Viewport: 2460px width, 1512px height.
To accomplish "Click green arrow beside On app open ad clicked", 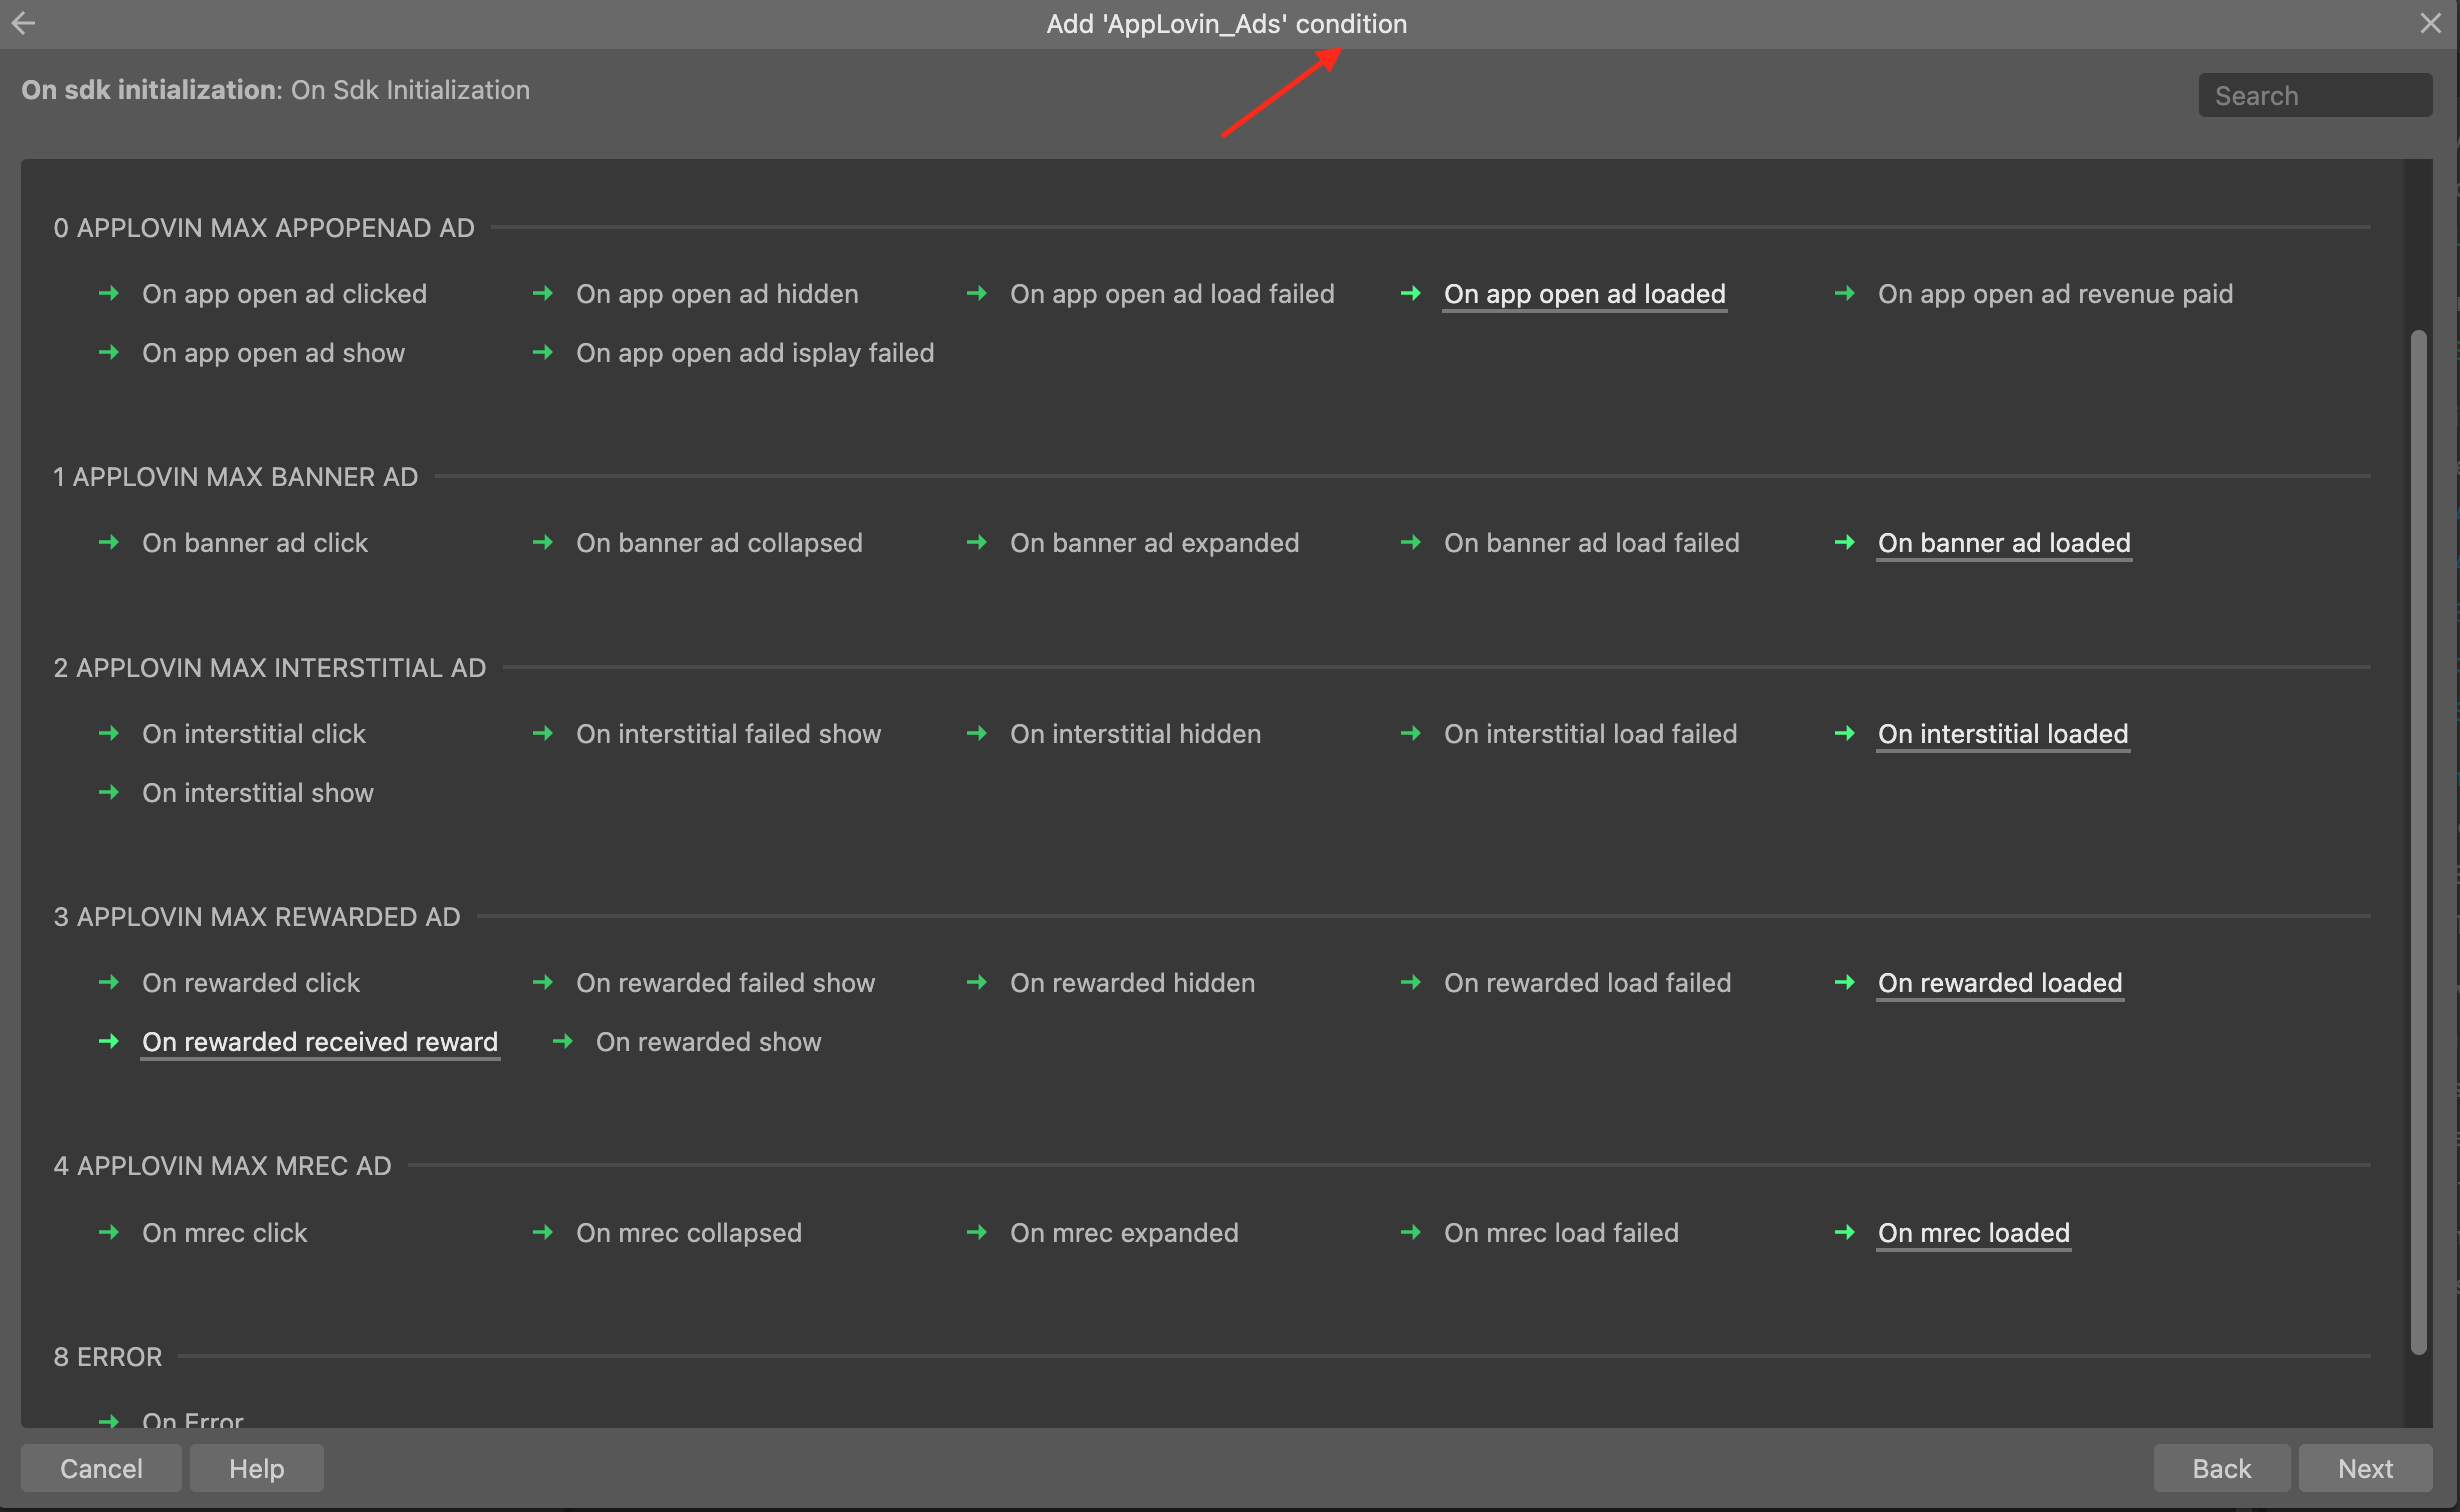I will (109, 293).
